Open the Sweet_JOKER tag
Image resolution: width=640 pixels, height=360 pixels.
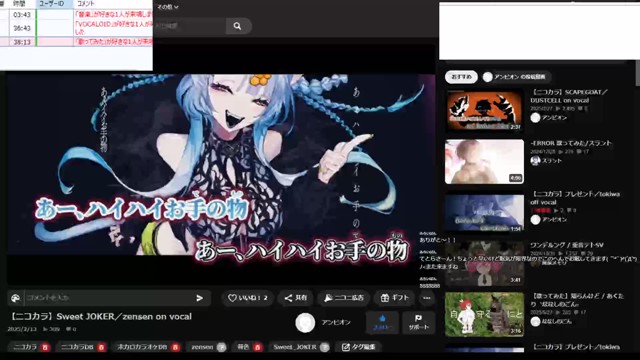click(295, 347)
